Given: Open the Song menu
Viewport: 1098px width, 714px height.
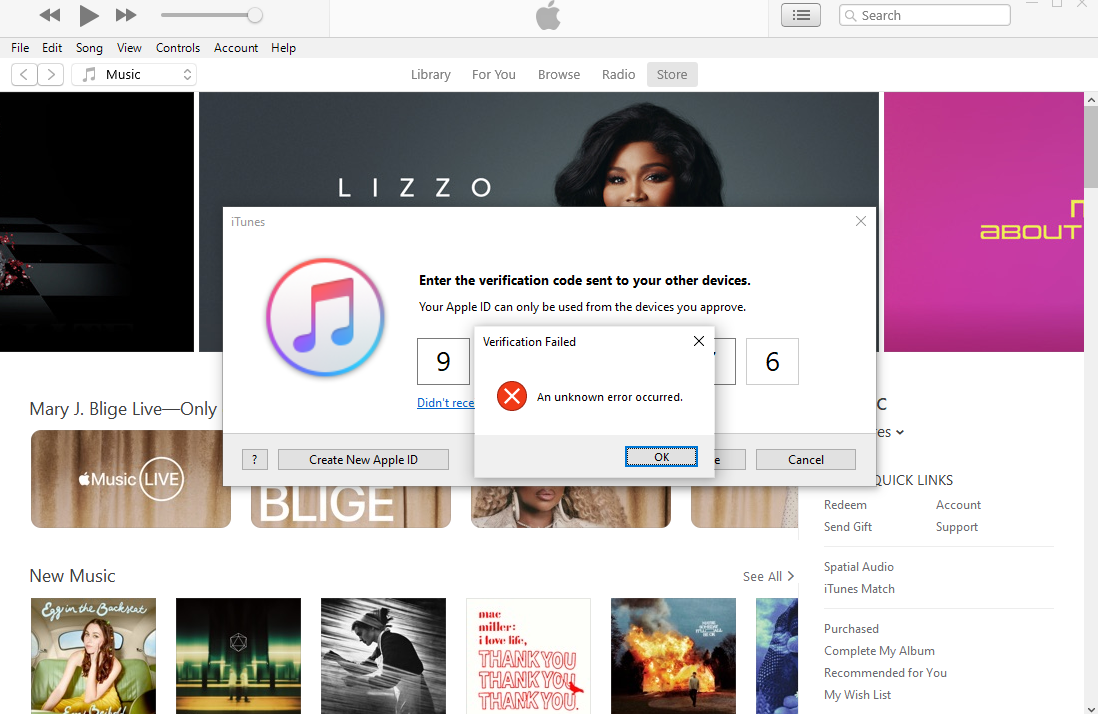Looking at the screenshot, I should [x=89, y=48].
